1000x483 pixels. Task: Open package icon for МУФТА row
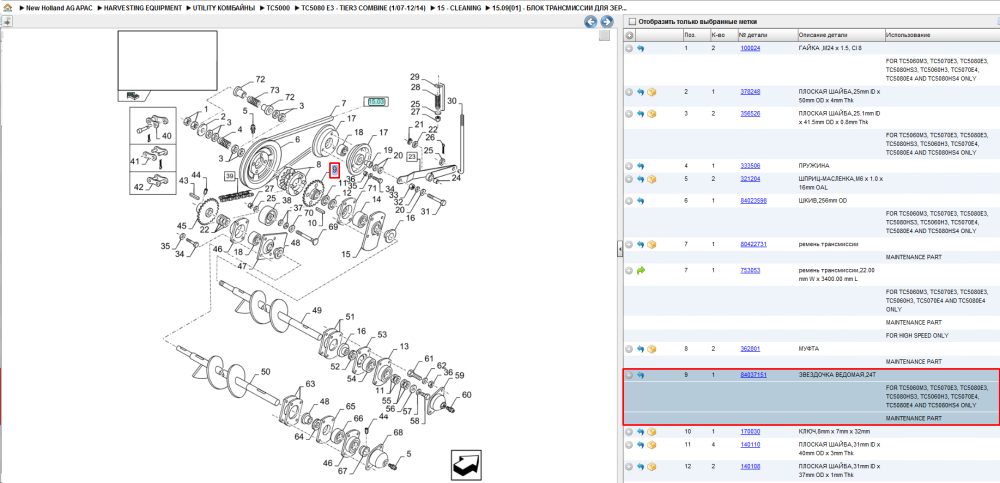click(x=652, y=349)
